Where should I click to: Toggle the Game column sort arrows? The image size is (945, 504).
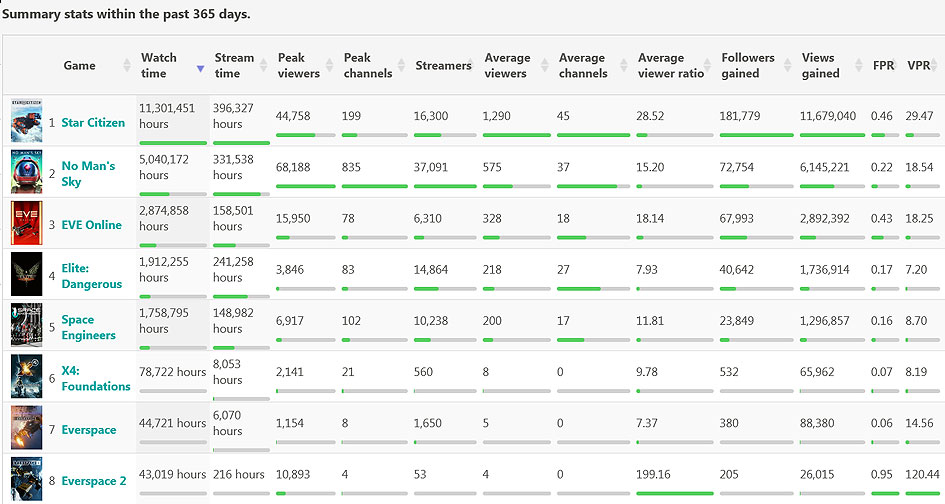coord(127,65)
